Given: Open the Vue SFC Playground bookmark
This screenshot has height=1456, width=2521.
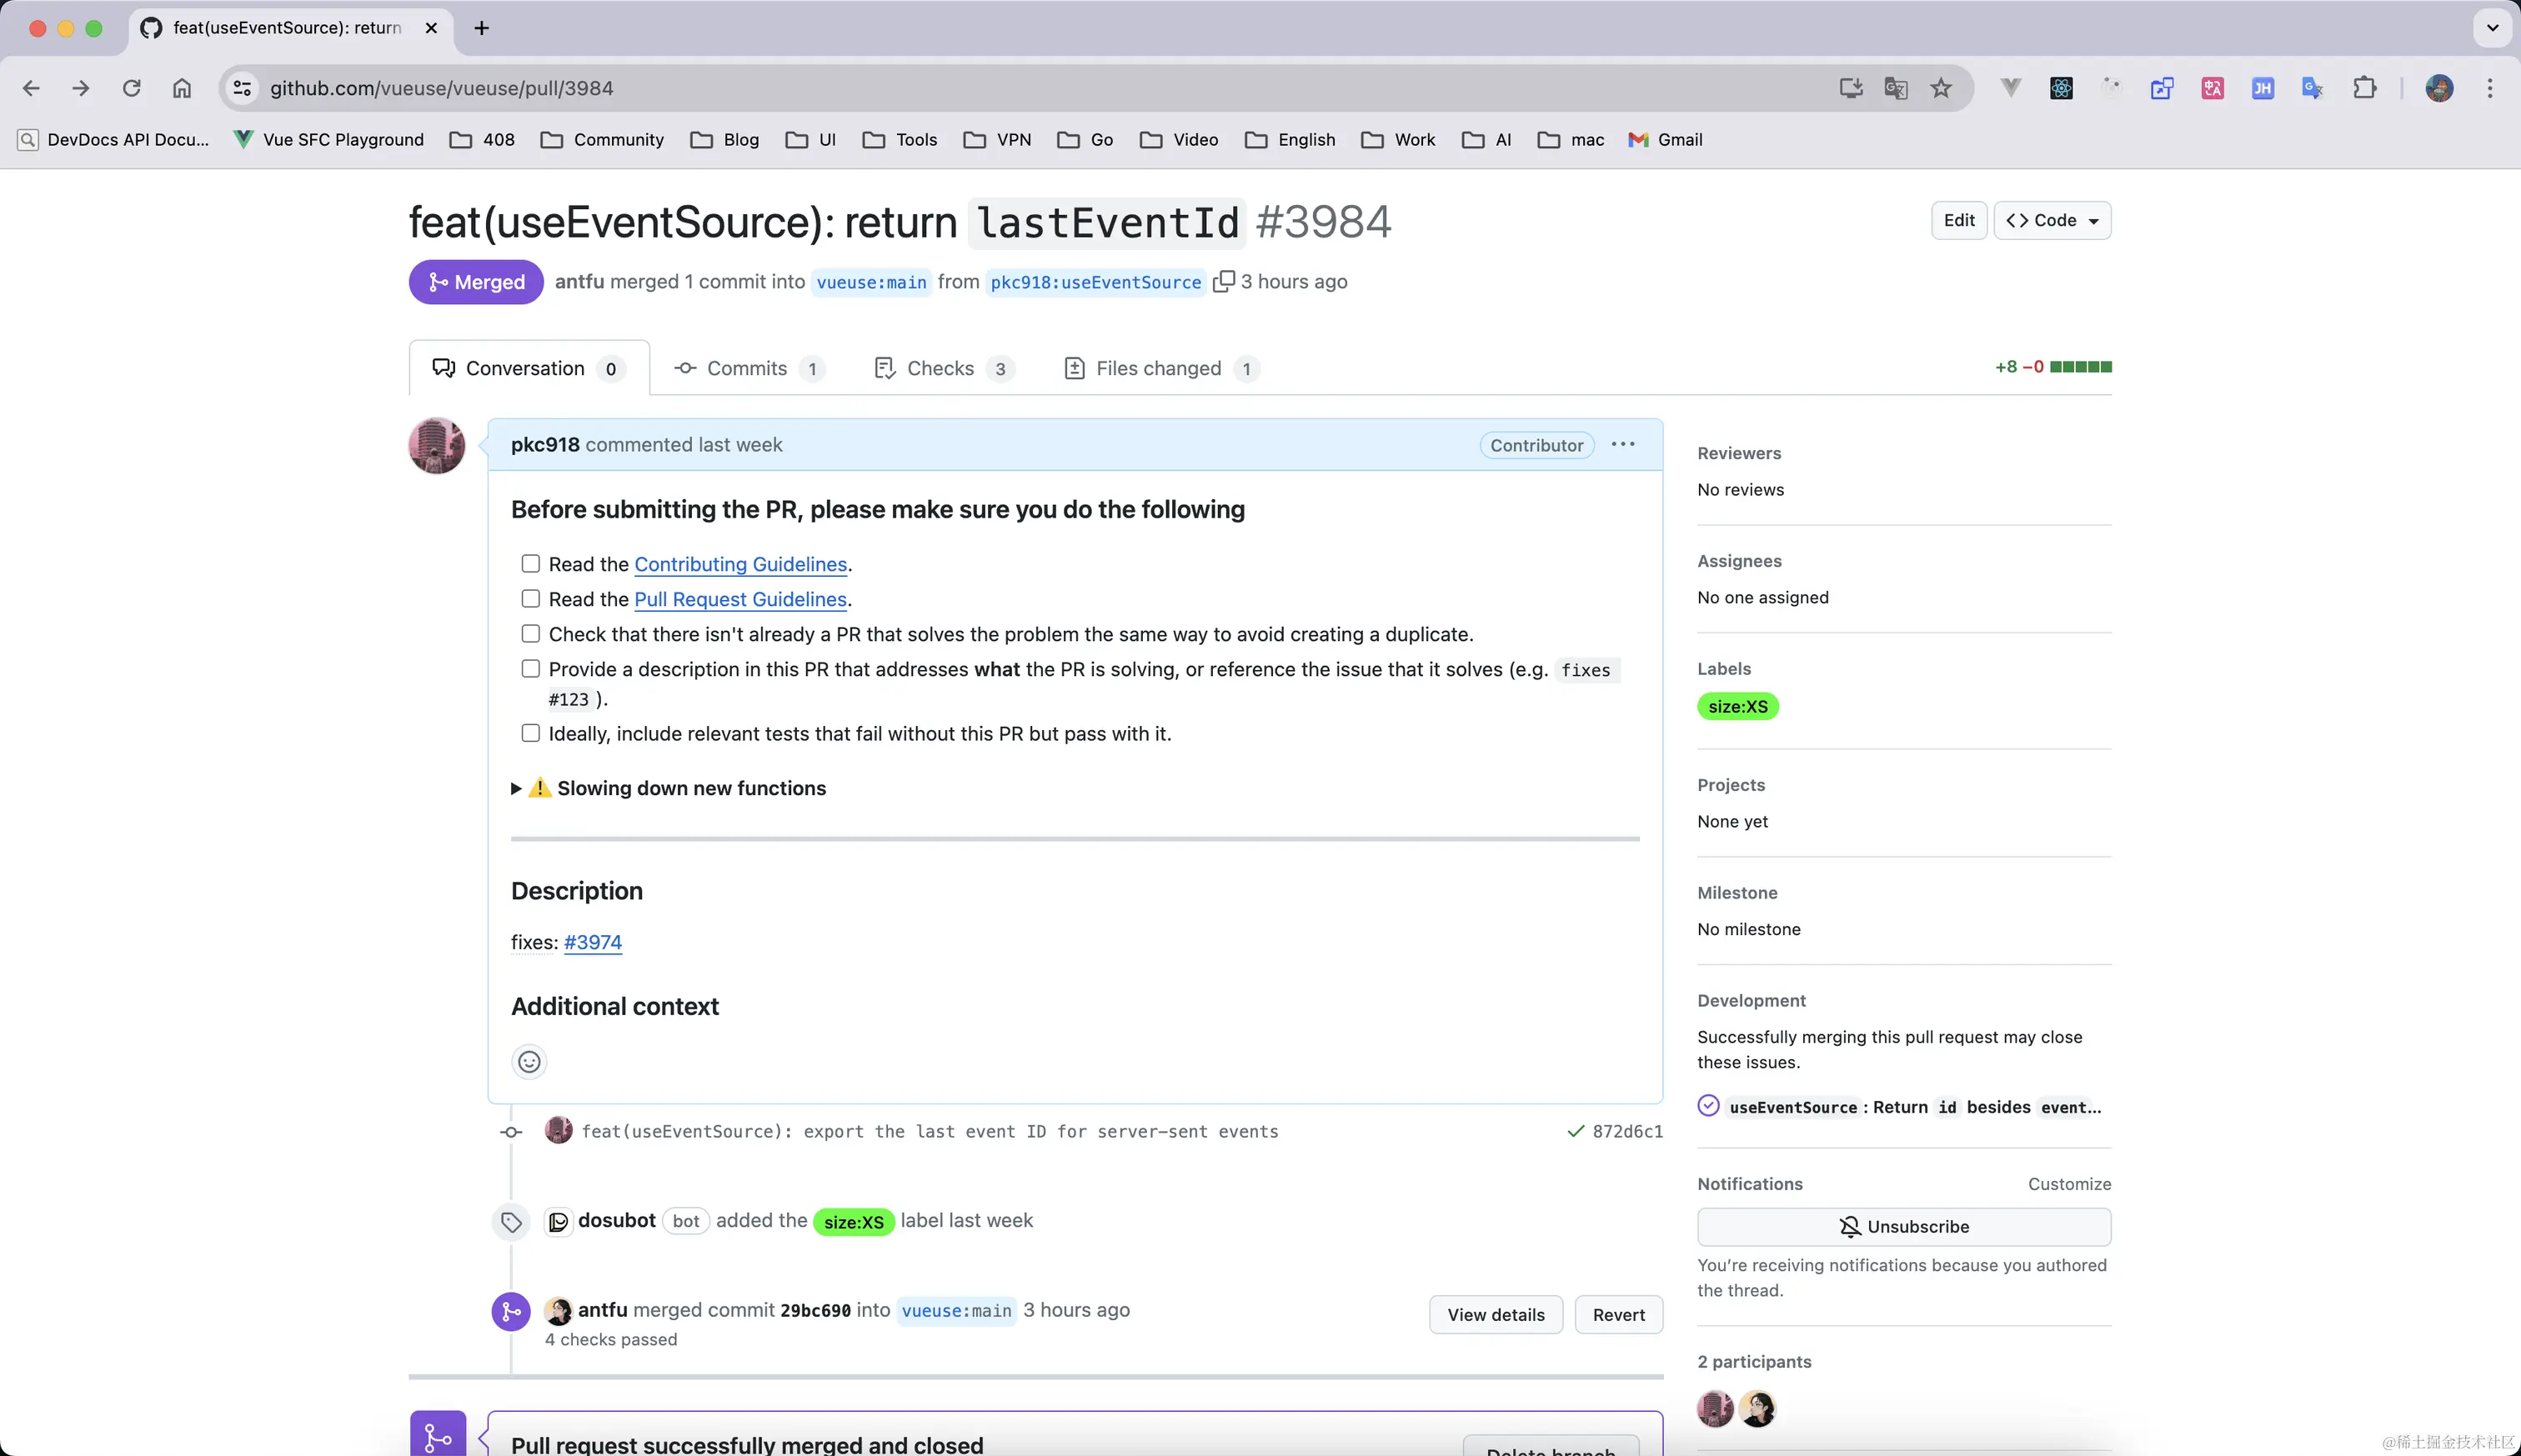Looking at the screenshot, I should [328, 140].
